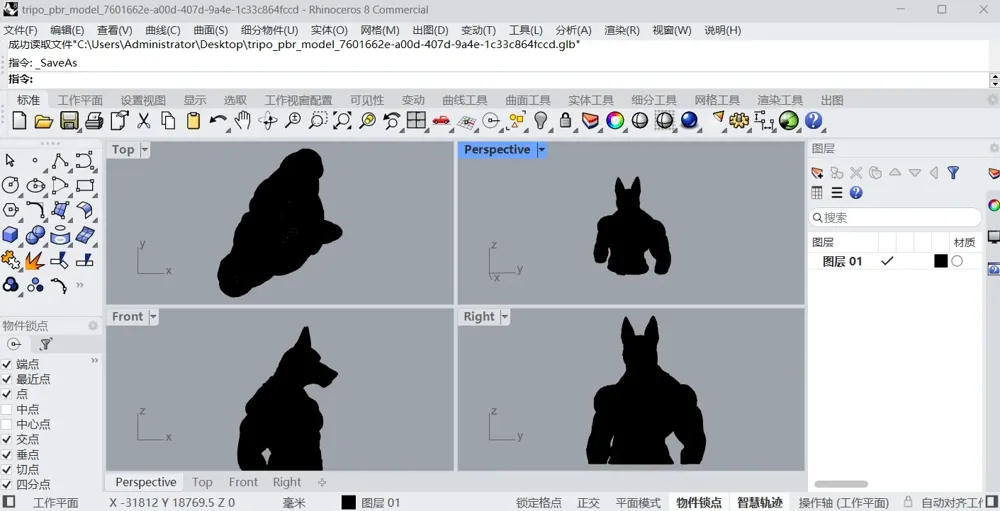This screenshot has height=511, width=1000.
Task: Enable the 中点 object snap checkbox
Action: pyautogui.click(x=6, y=410)
